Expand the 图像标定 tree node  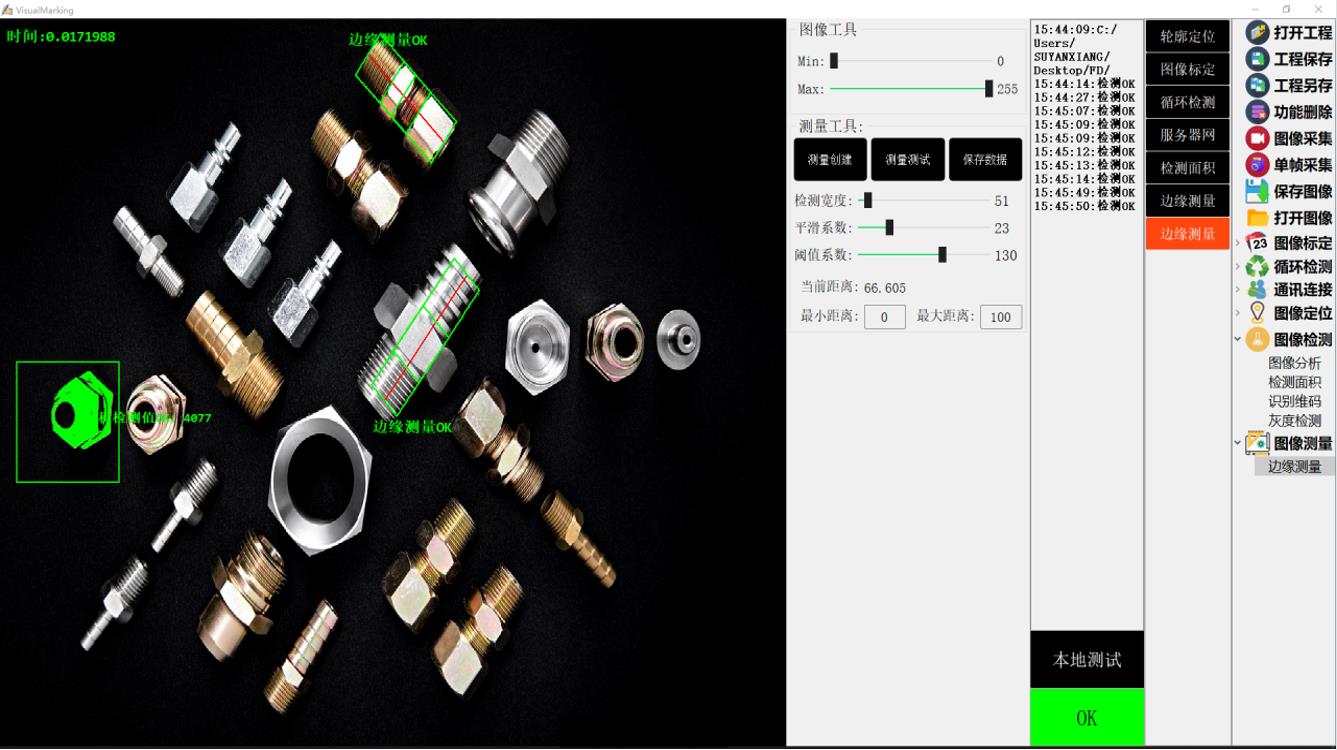1238,243
